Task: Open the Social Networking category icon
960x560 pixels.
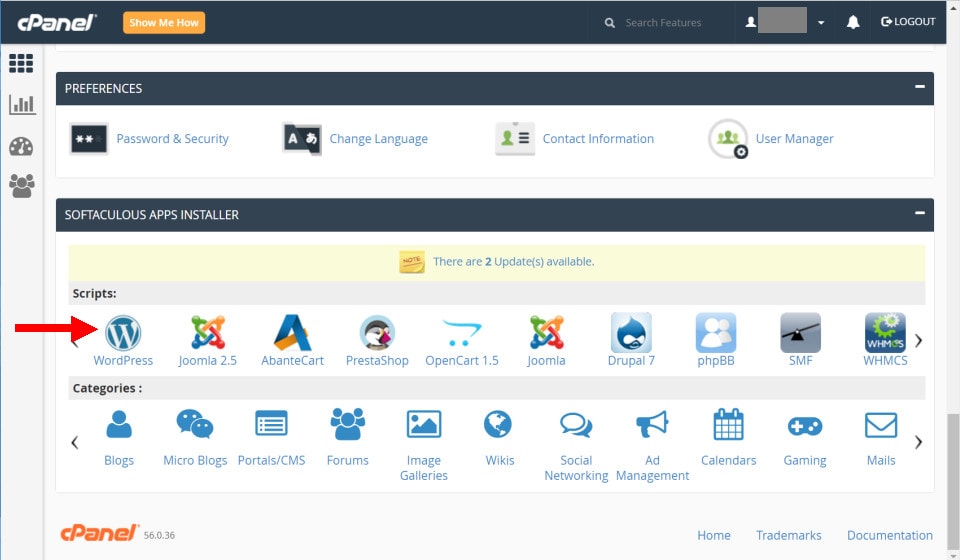Action: coord(576,425)
